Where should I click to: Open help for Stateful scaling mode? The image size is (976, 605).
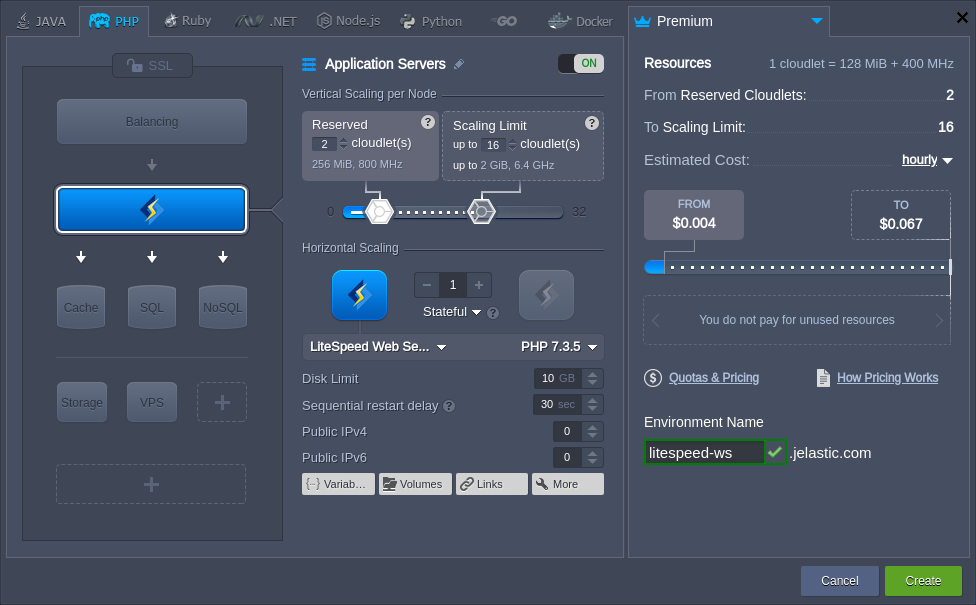[x=493, y=313]
